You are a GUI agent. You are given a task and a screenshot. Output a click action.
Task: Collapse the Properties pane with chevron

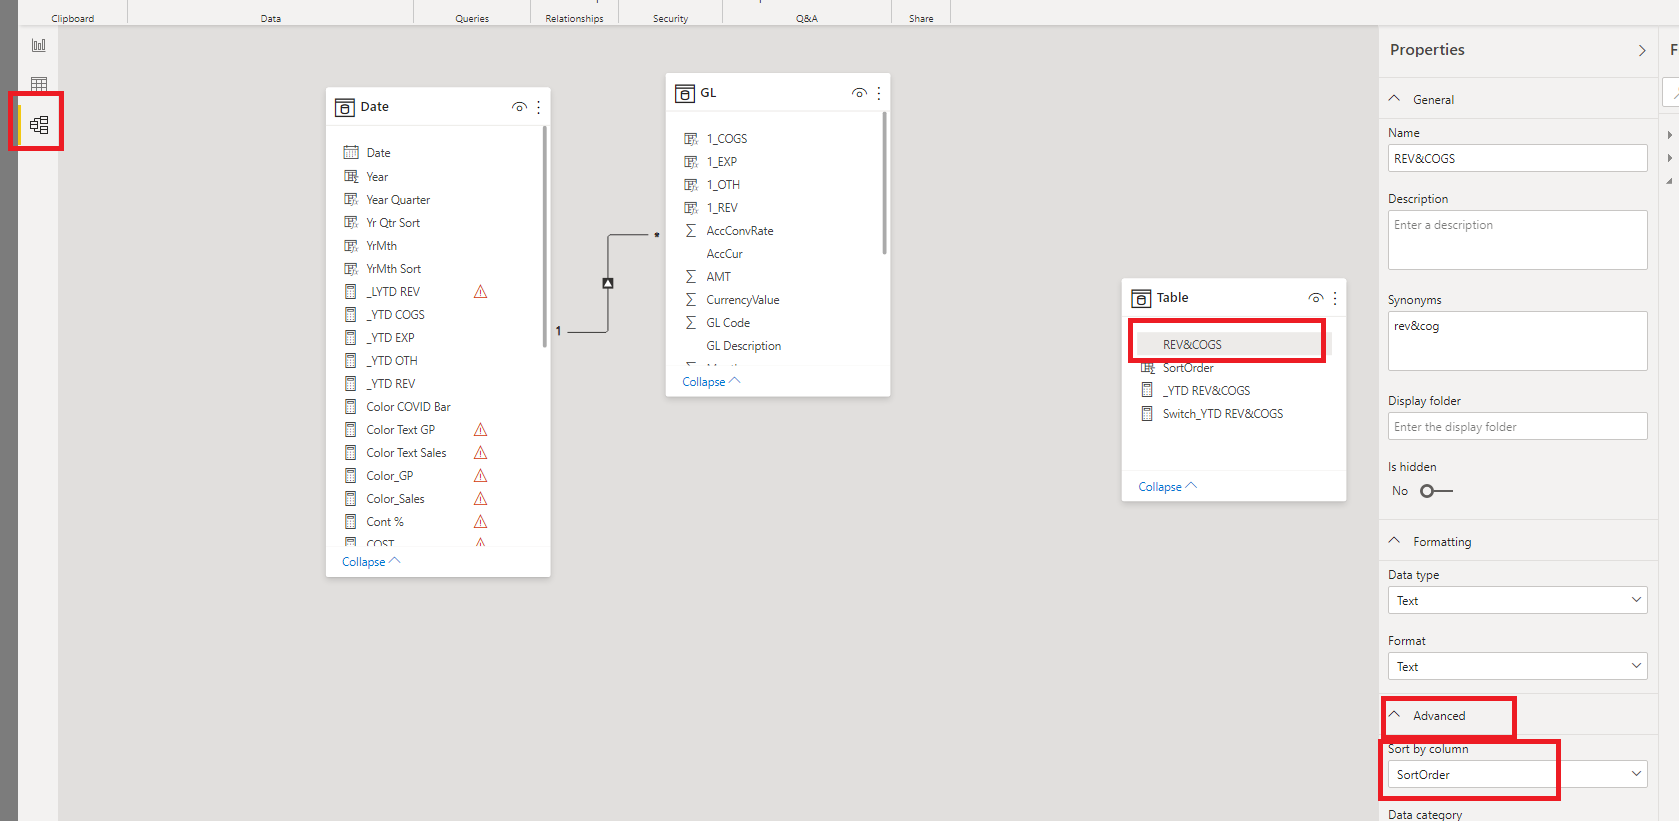point(1642,50)
